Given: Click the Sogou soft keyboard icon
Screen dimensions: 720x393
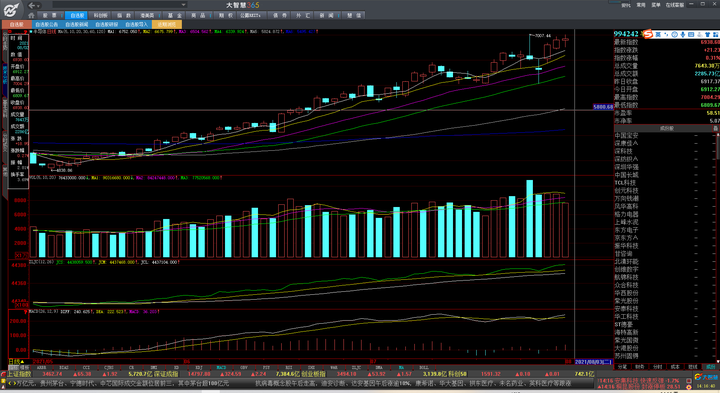Looking at the screenshot, I should pos(691,34).
